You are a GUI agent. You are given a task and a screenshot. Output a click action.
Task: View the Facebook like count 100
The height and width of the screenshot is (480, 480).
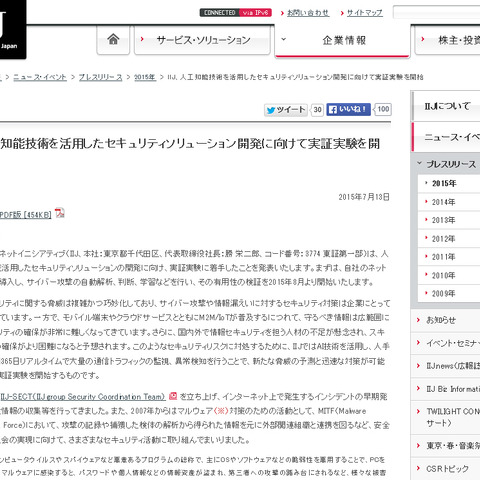click(x=383, y=109)
